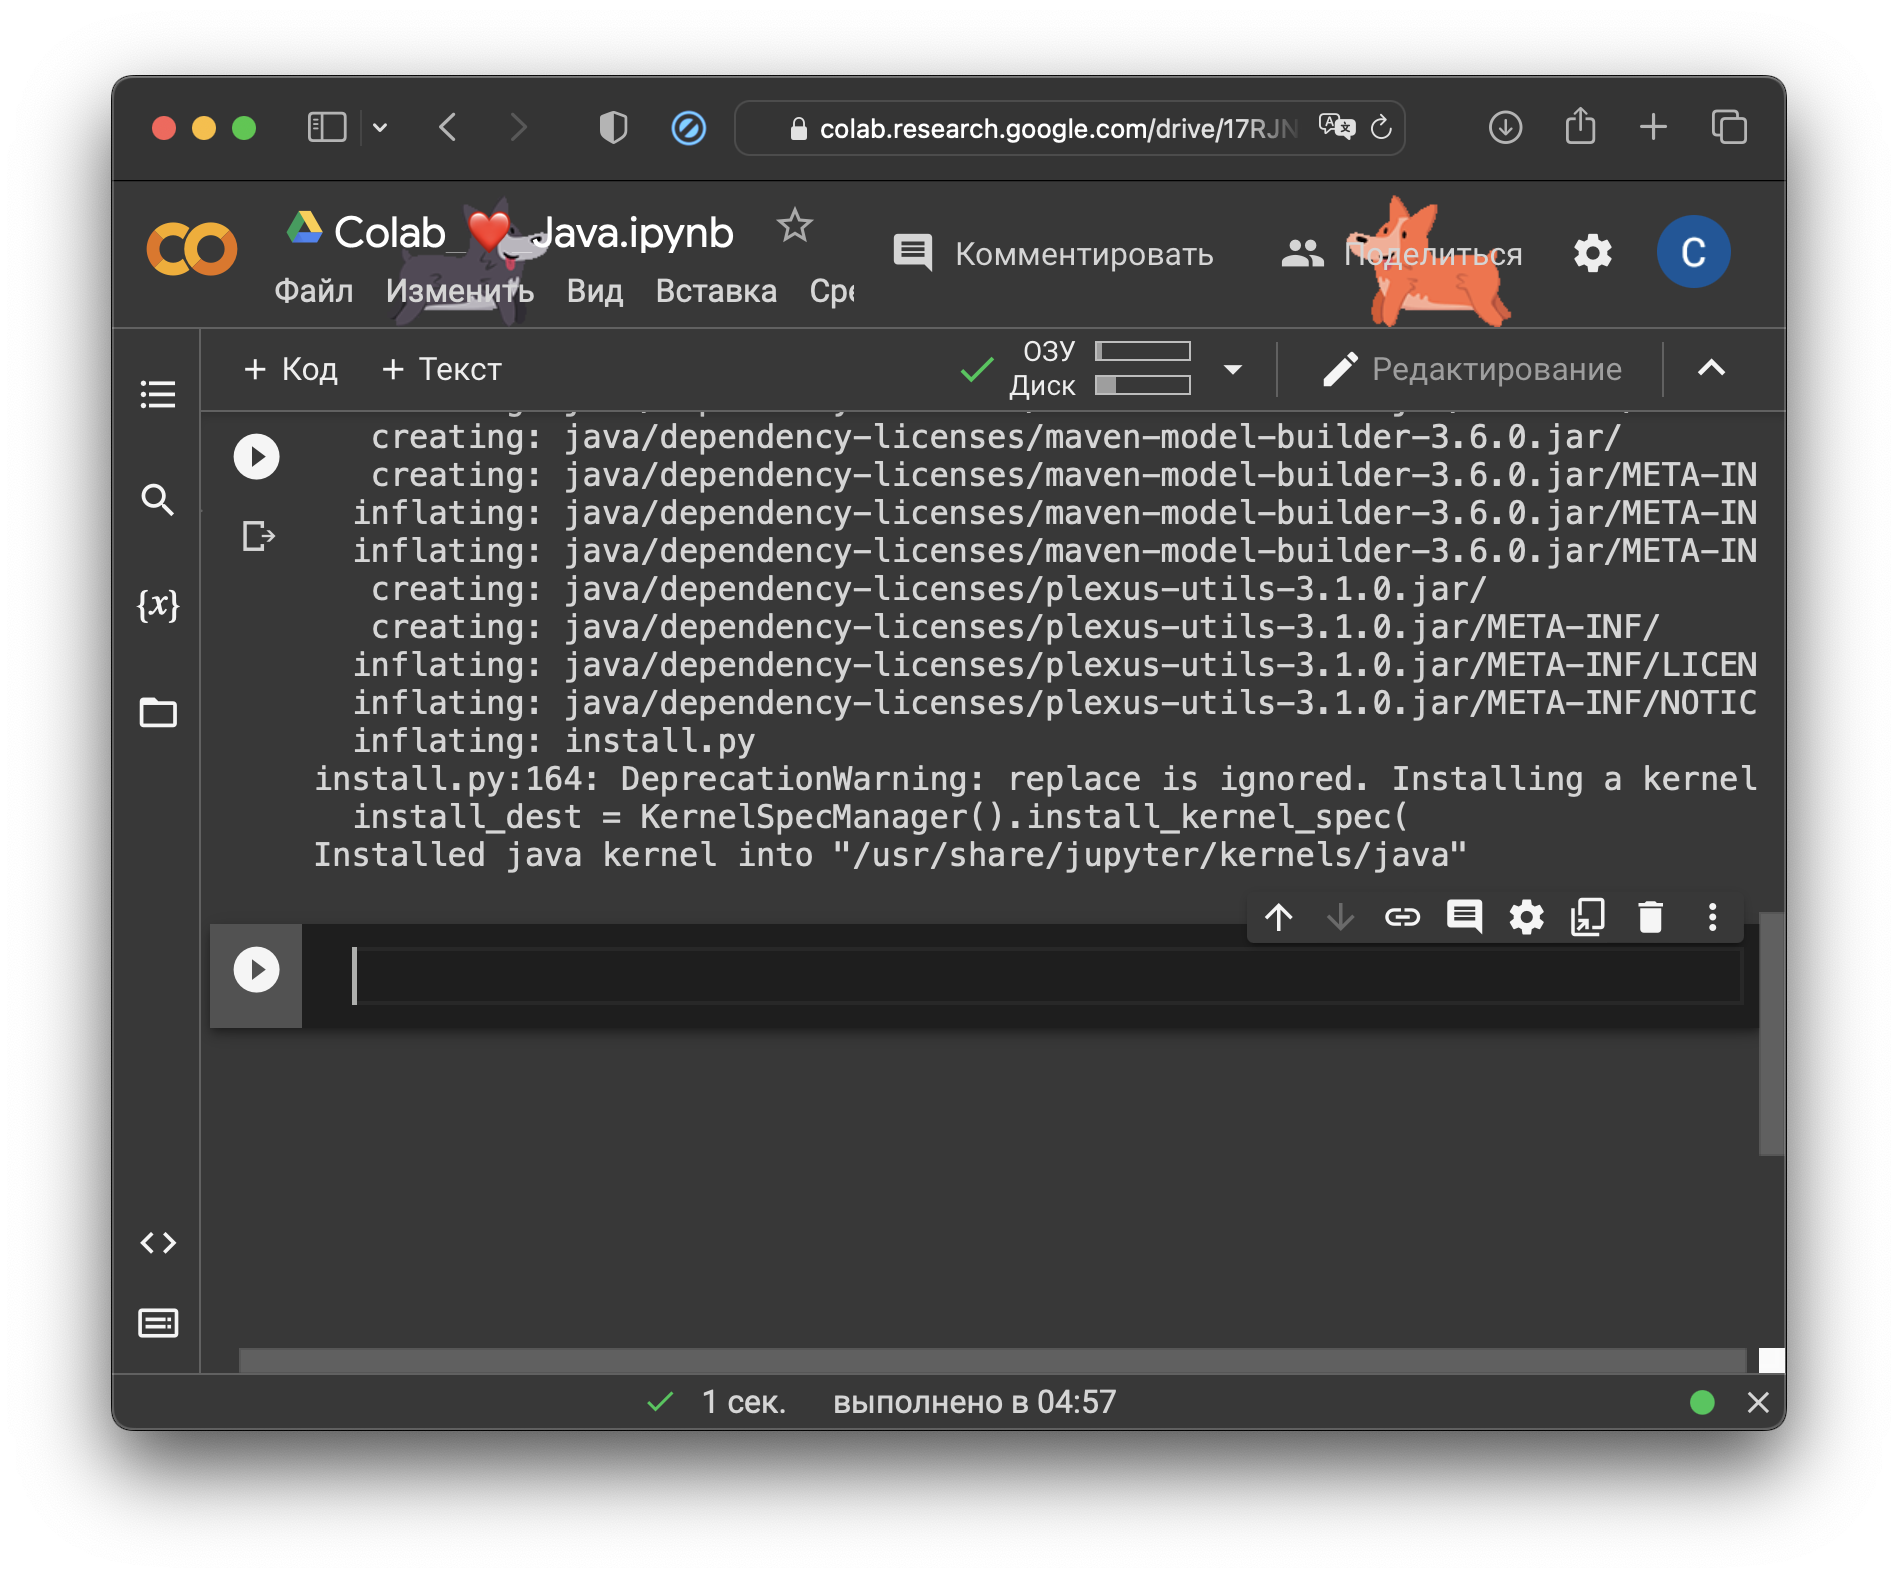Open the Изменить menu
1898x1578 pixels.
[x=460, y=291]
